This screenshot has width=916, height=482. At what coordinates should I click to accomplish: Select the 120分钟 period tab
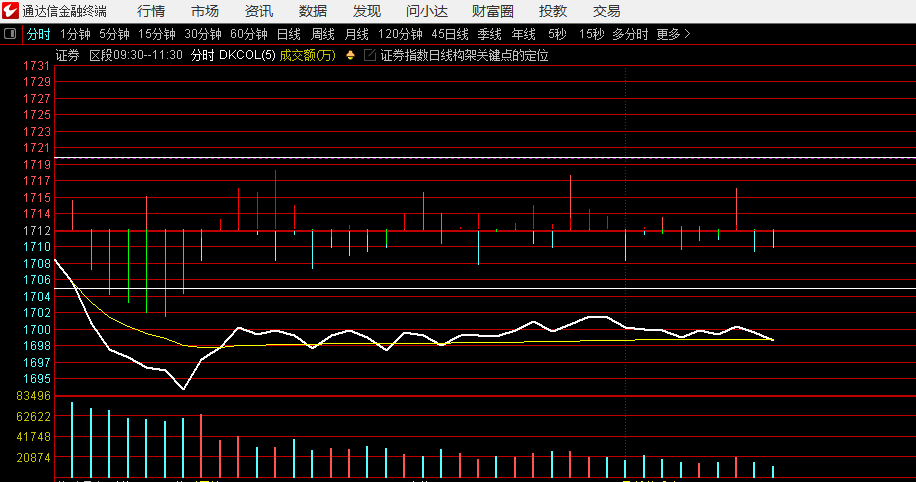coord(400,34)
